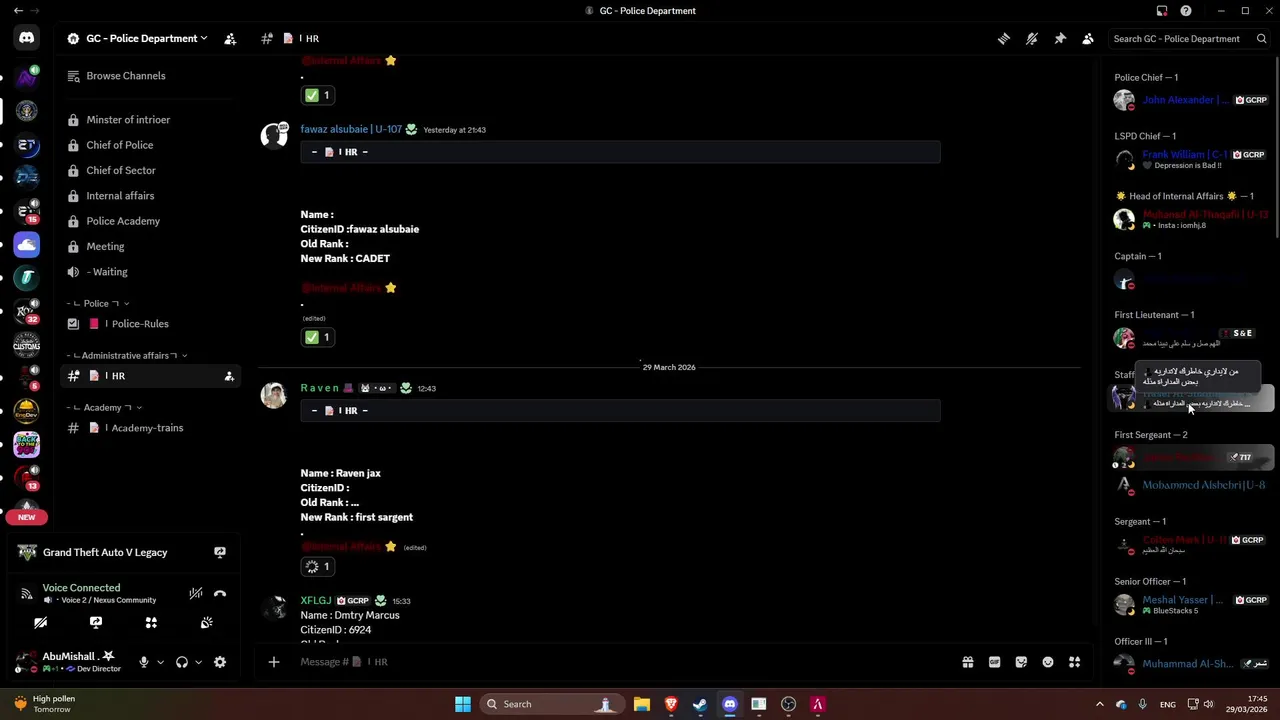Open the Academy-trains channel
This screenshot has height=720, width=1280.
pyautogui.click(x=147, y=428)
